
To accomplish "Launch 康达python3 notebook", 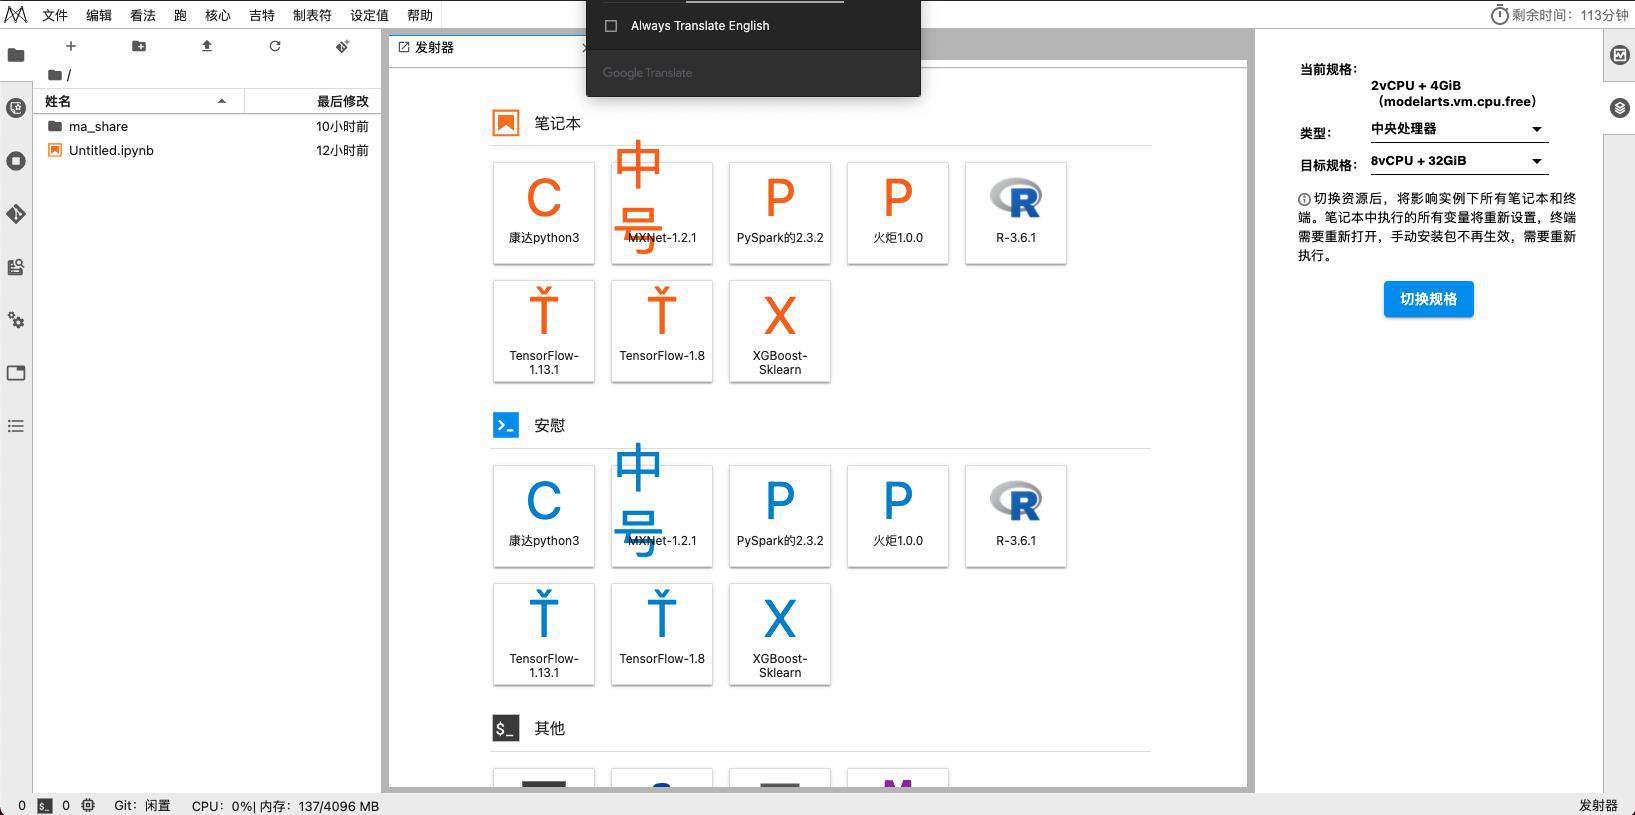I will 544,213.
